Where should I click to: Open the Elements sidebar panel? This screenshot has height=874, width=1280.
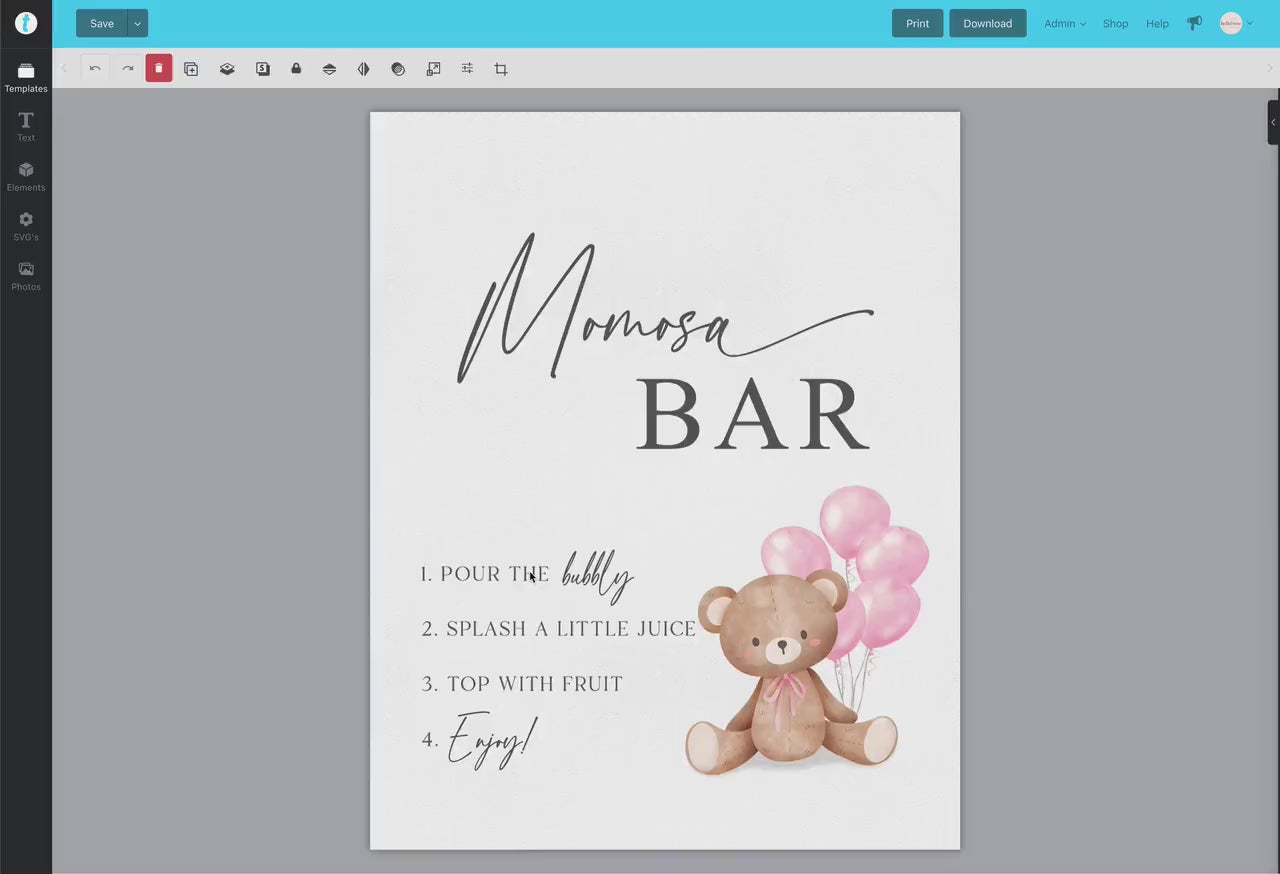pyautogui.click(x=26, y=177)
